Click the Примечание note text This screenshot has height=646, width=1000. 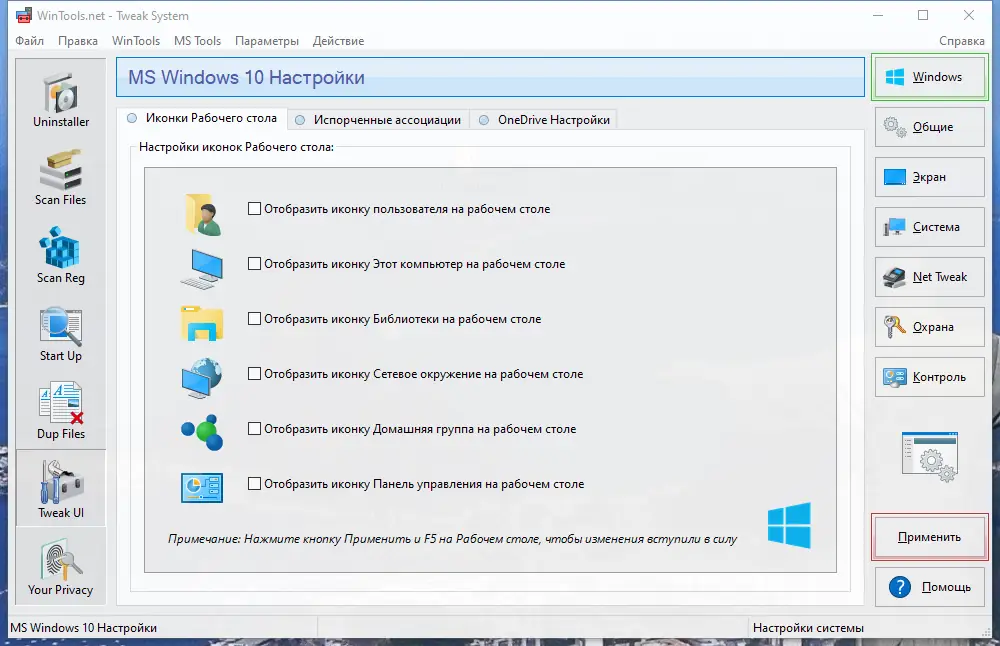click(452, 539)
